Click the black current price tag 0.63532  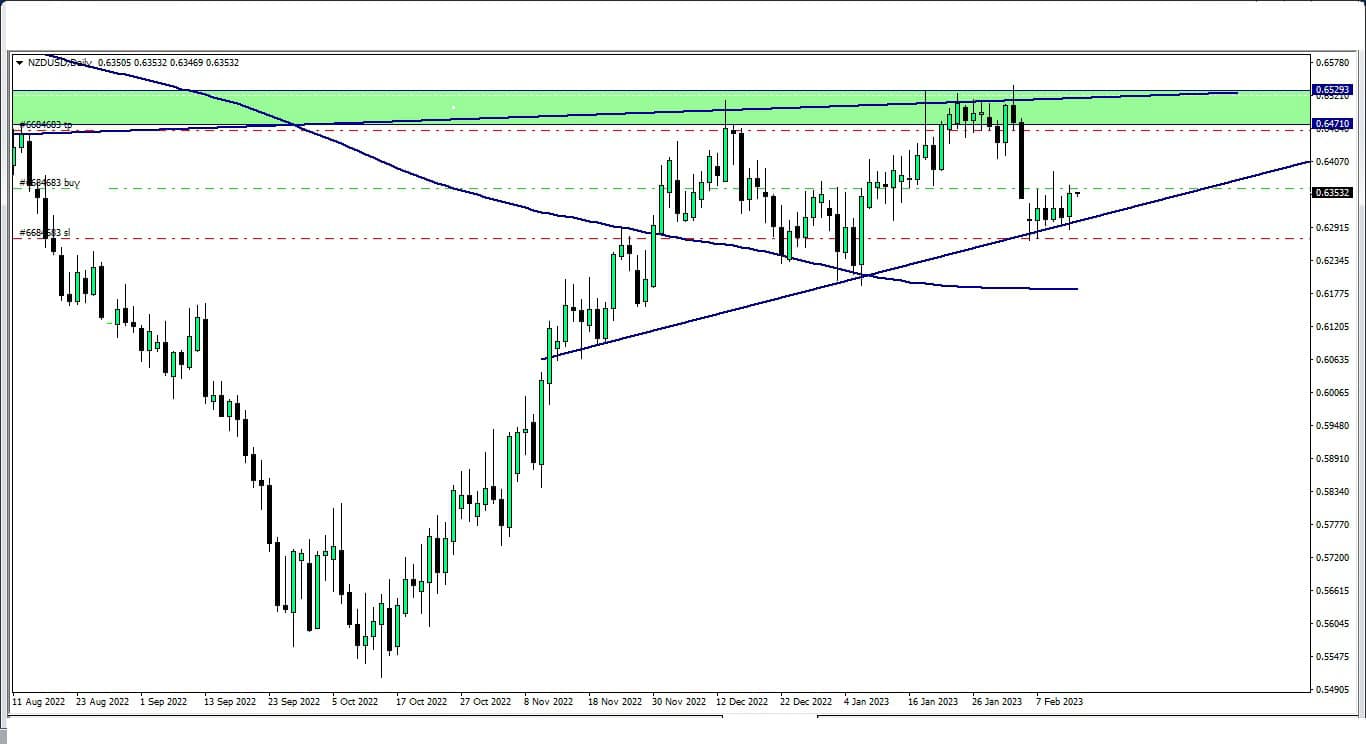pyautogui.click(x=1332, y=193)
